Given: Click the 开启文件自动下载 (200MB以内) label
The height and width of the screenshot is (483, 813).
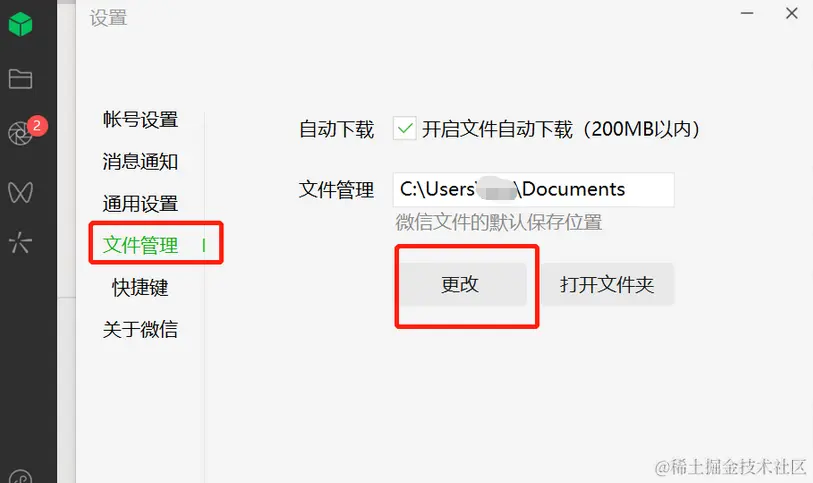Looking at the screenshot, I should pos(560,129).
